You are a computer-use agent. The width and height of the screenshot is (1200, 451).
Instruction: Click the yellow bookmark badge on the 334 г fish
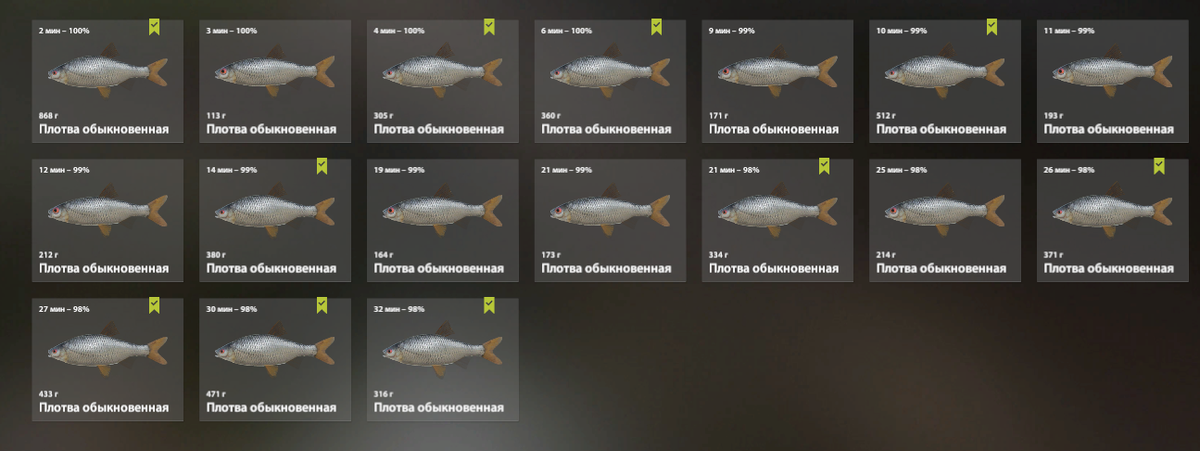tap(824, 167)
